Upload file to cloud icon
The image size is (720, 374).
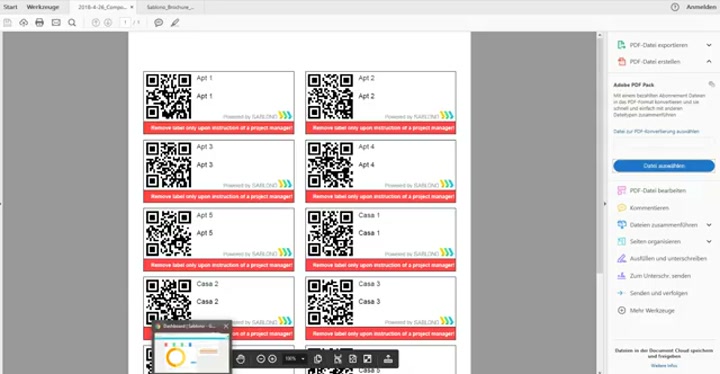23,23
